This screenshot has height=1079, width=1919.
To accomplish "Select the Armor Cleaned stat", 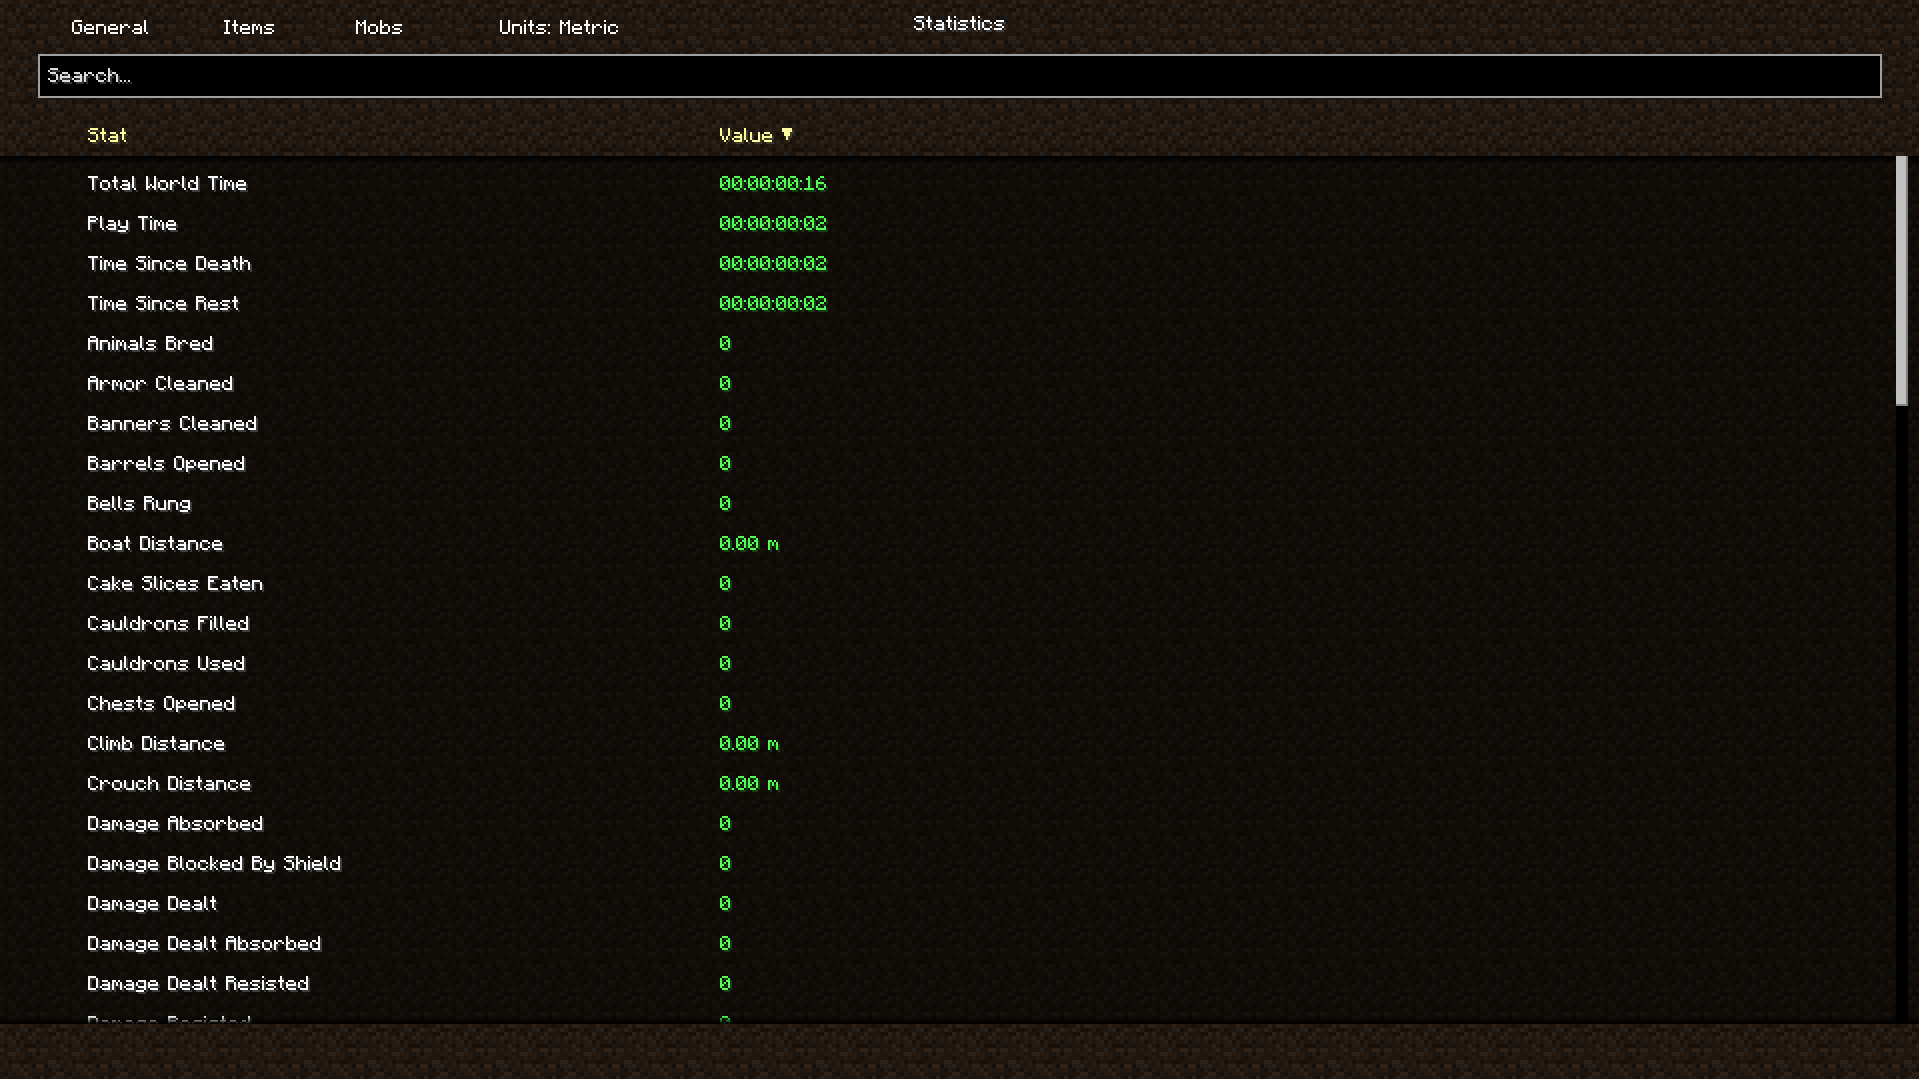I will tap(160, 383).
